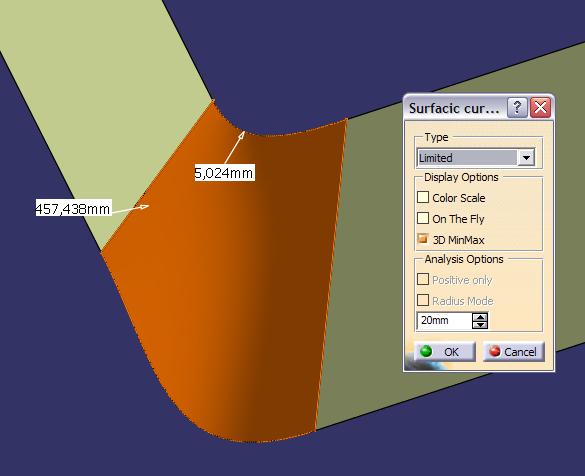The image size is (585, 476).
Task: Click the green OK button icon
Action: pyautogui.click(x=426, y=351)
